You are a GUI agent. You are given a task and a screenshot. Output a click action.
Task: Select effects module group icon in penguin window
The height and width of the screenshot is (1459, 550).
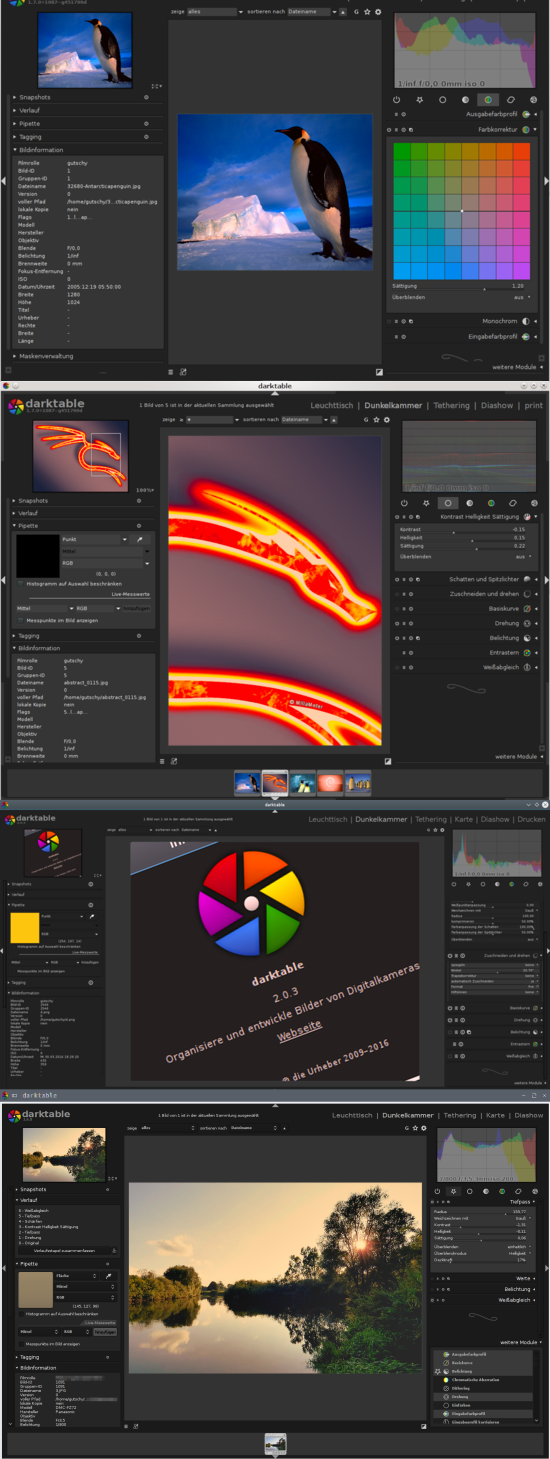(x=533, y=100)
